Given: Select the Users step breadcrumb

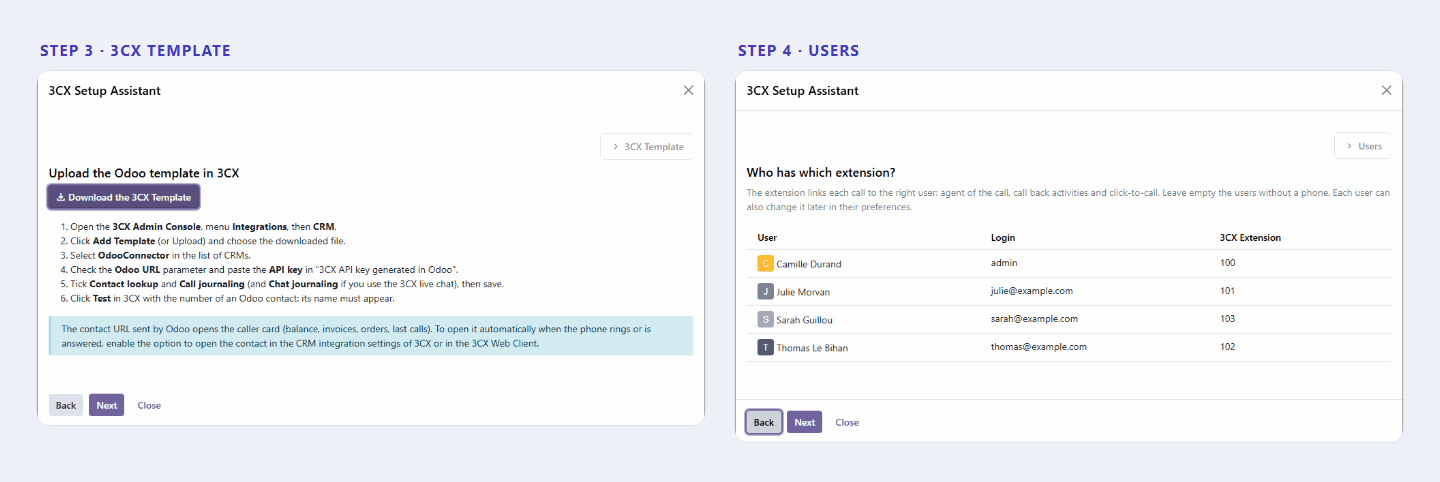Looking at the screenshot, I should pyautogui.click(x=1362, y=146).
